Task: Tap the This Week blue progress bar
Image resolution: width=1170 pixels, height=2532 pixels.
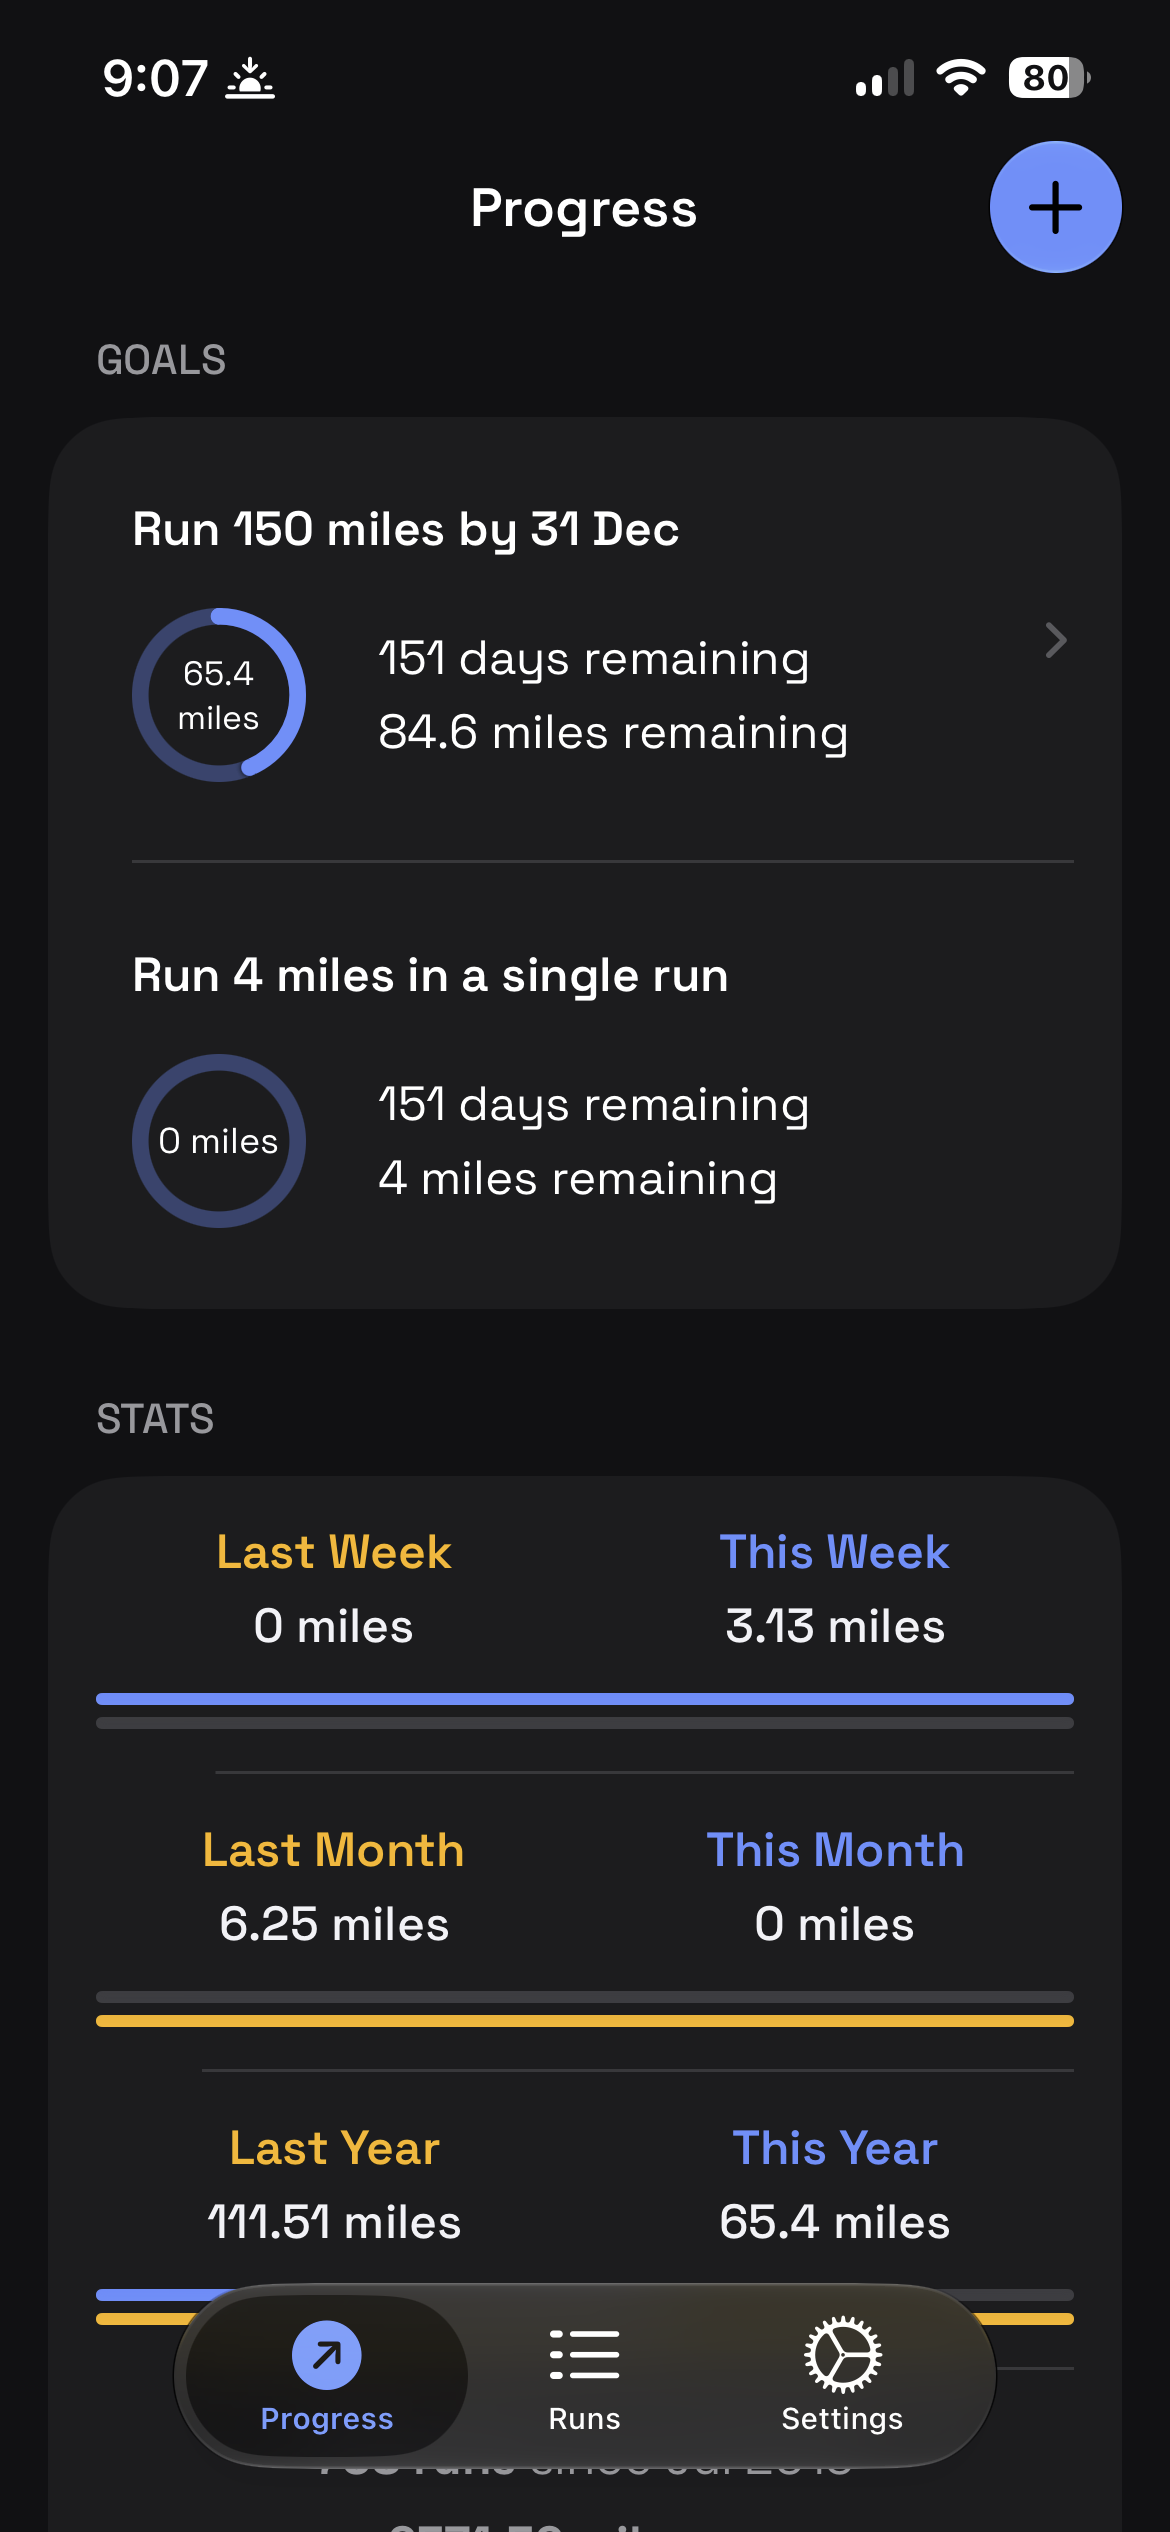Action: [x=585, y=1699]
